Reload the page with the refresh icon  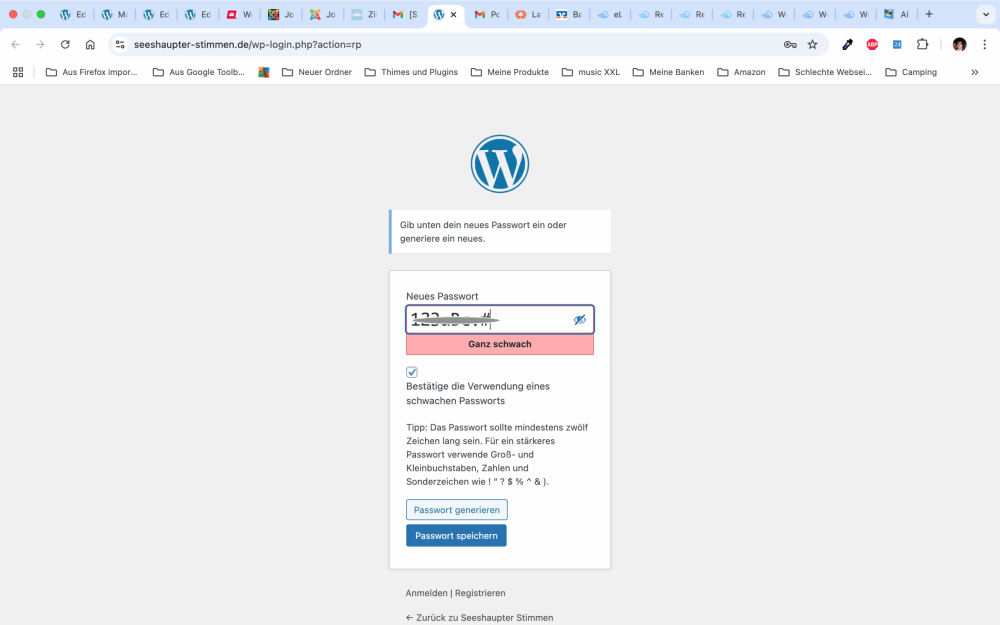[65, 44]
